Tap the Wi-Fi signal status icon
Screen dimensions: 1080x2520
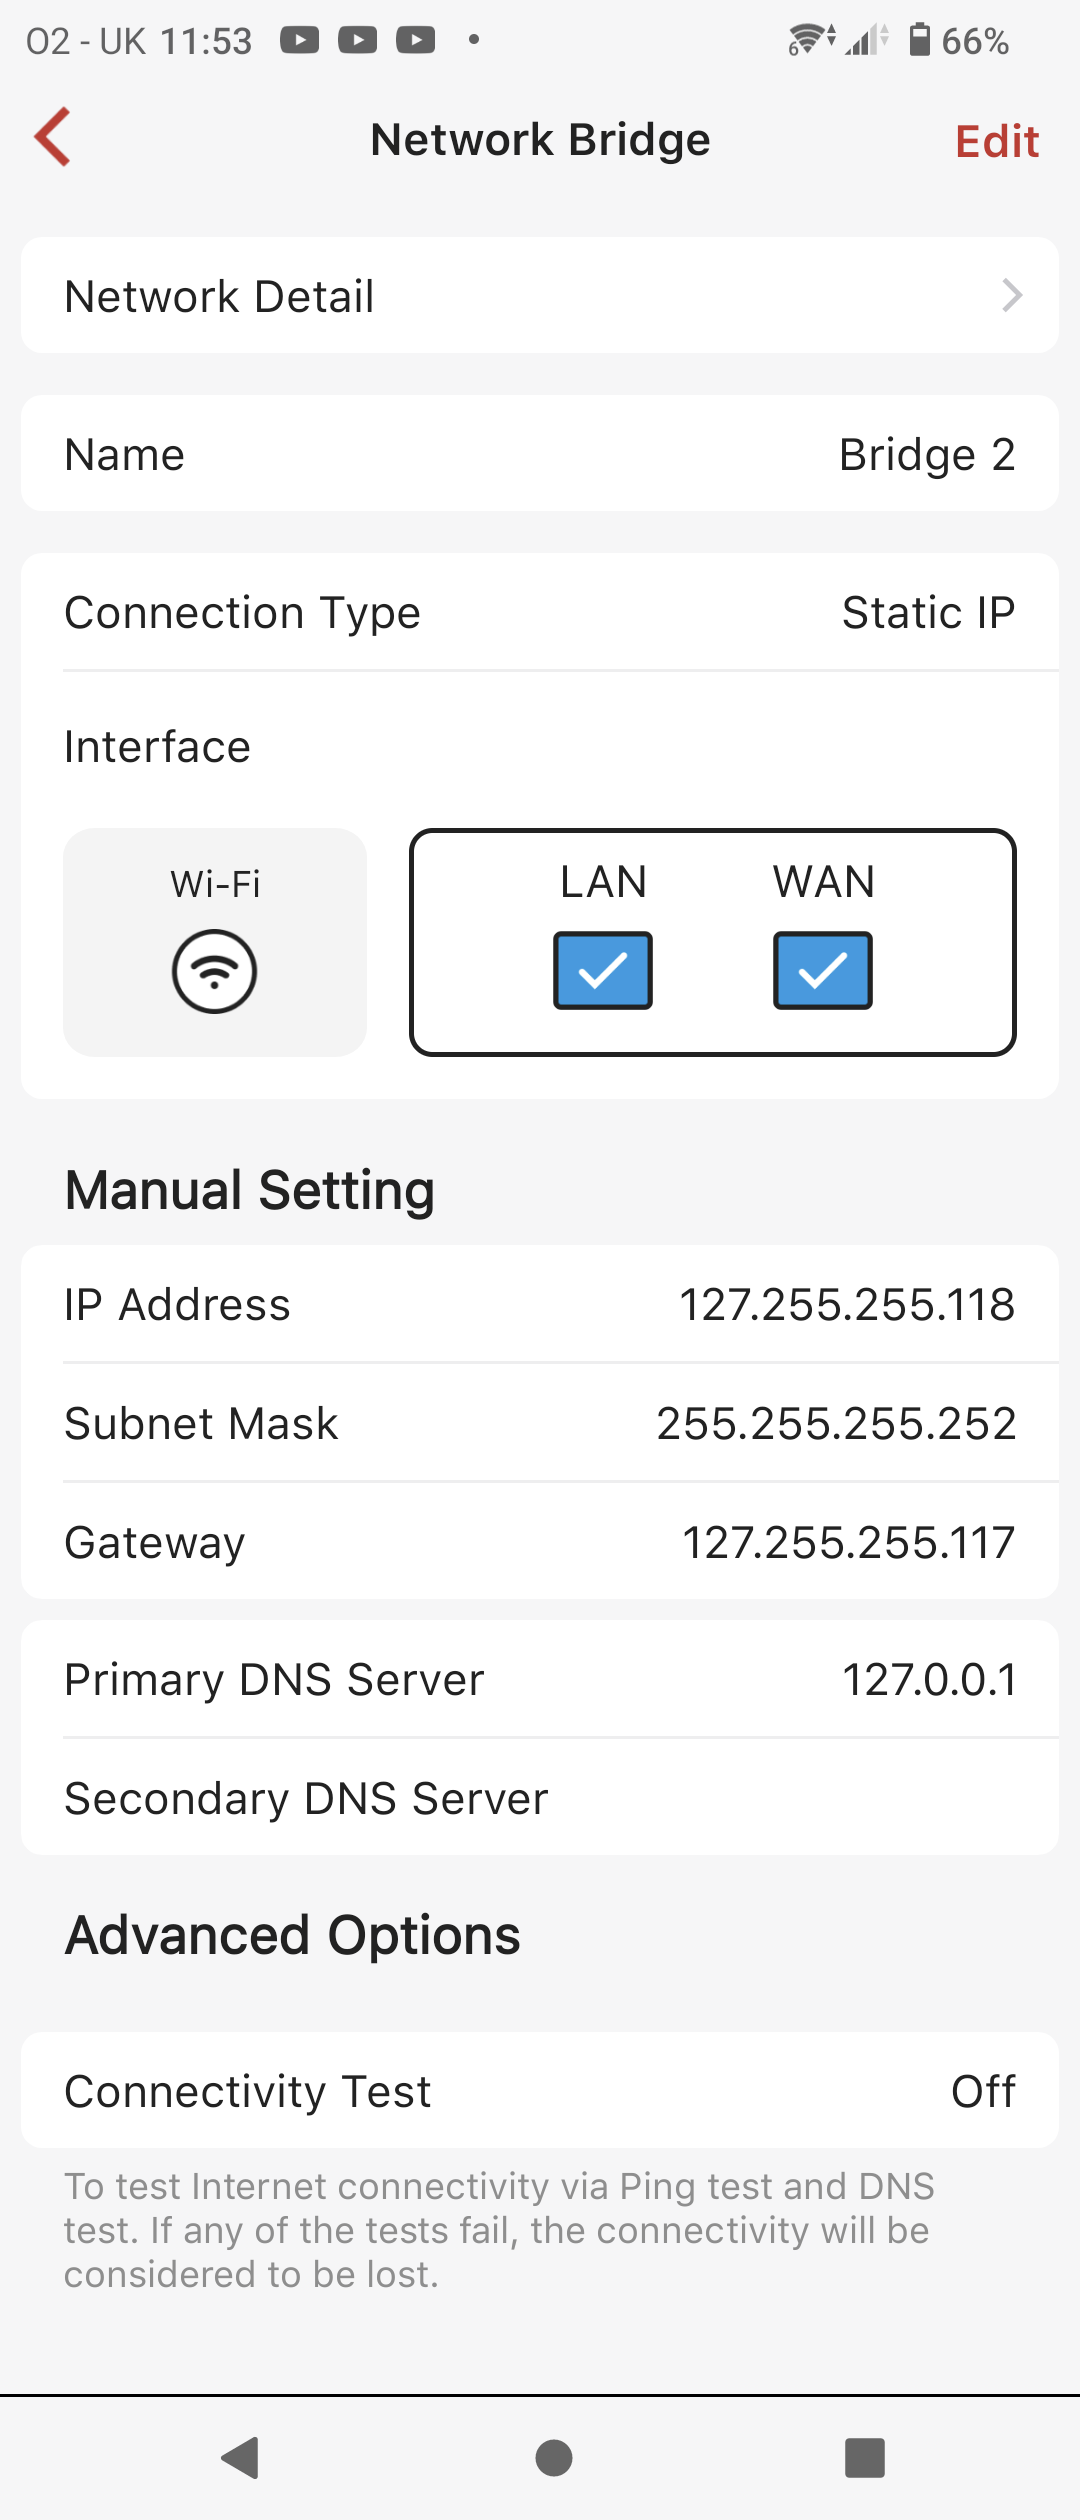[x=811, y=40]
